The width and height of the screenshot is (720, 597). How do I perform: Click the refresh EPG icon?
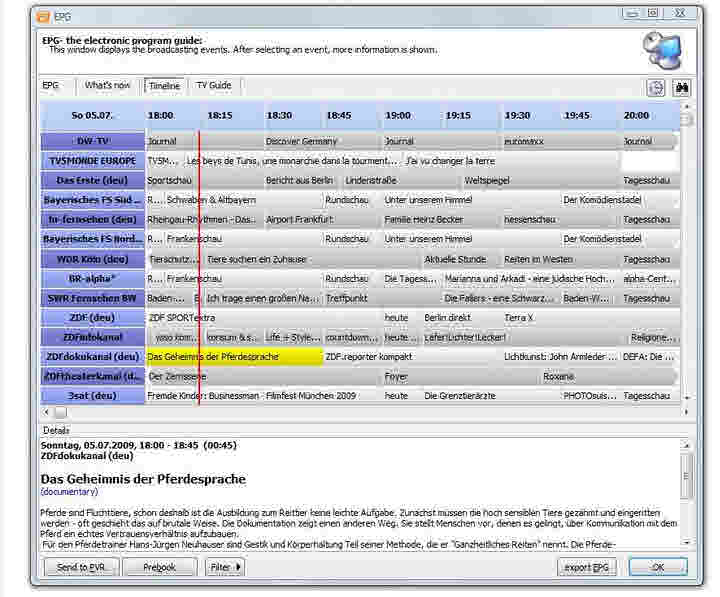click(656, 88)
